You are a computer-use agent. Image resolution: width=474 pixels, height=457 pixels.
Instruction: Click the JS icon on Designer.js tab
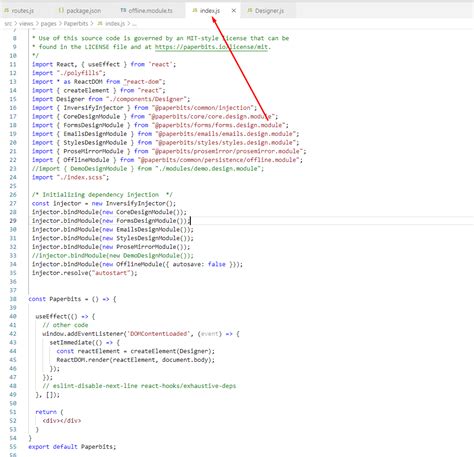click(250, 11)
